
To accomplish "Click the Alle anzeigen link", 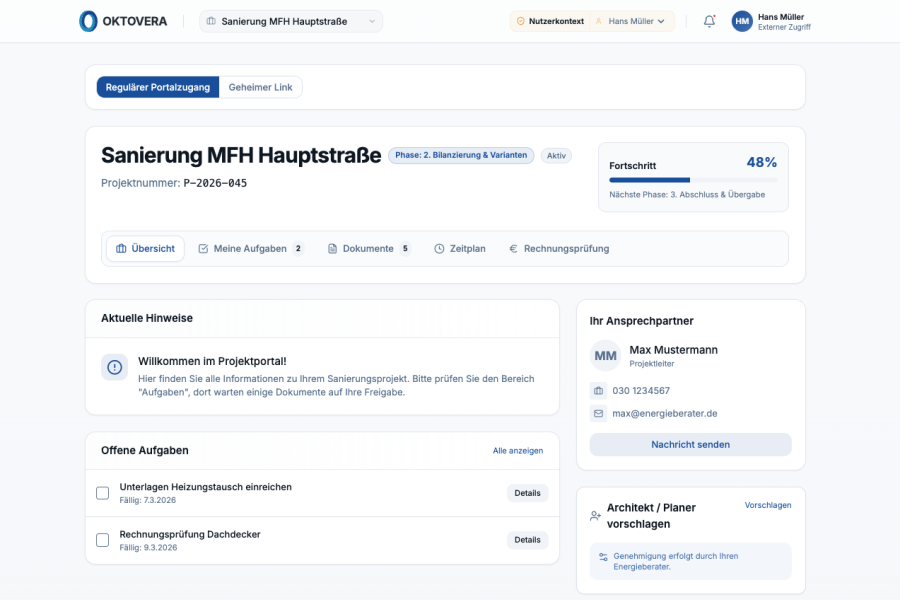I will (x=518, y=451).
